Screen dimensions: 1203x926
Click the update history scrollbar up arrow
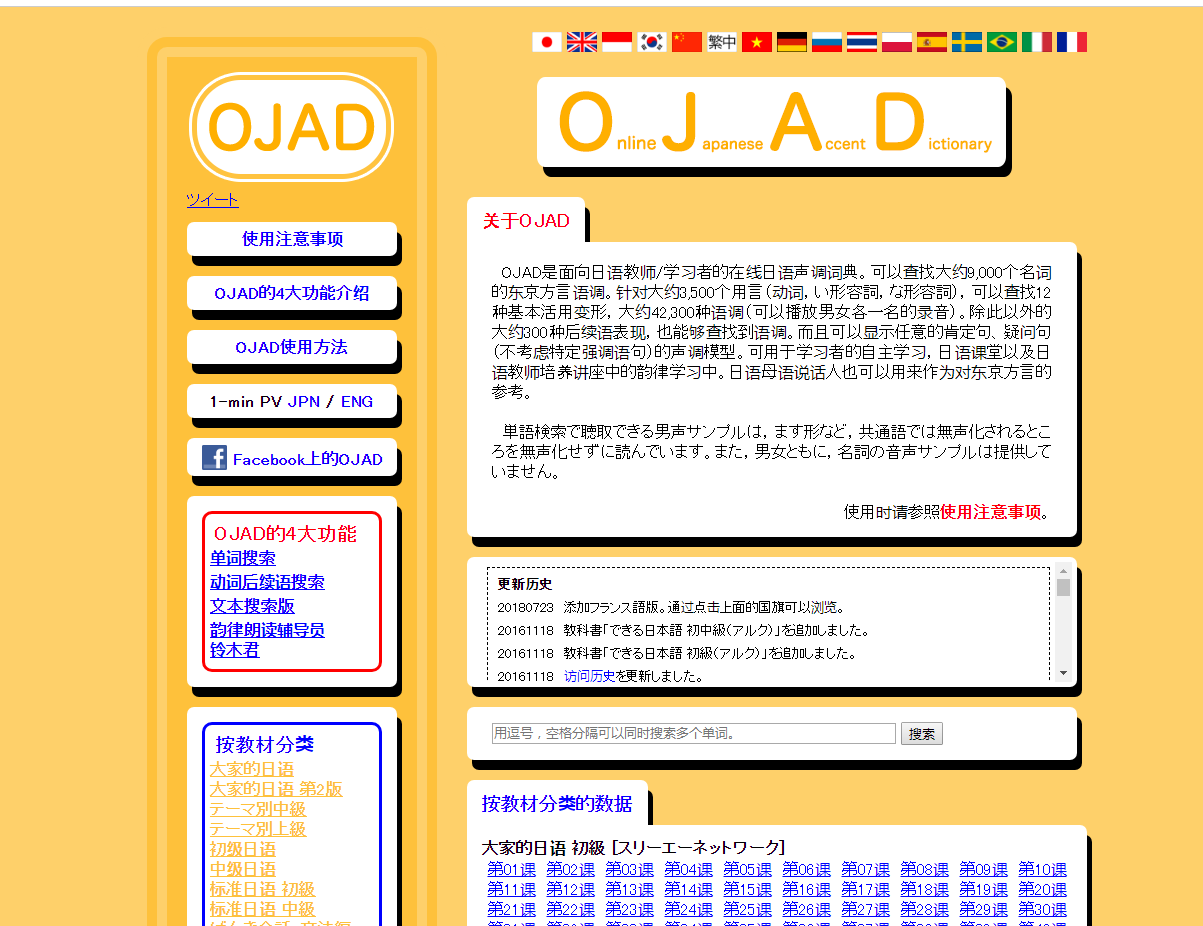point(1063,572)
